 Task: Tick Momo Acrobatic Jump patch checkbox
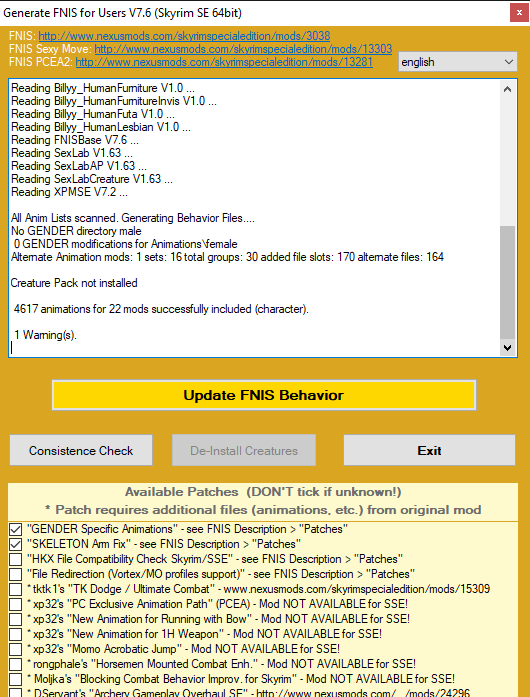click(x=16, y=649)
